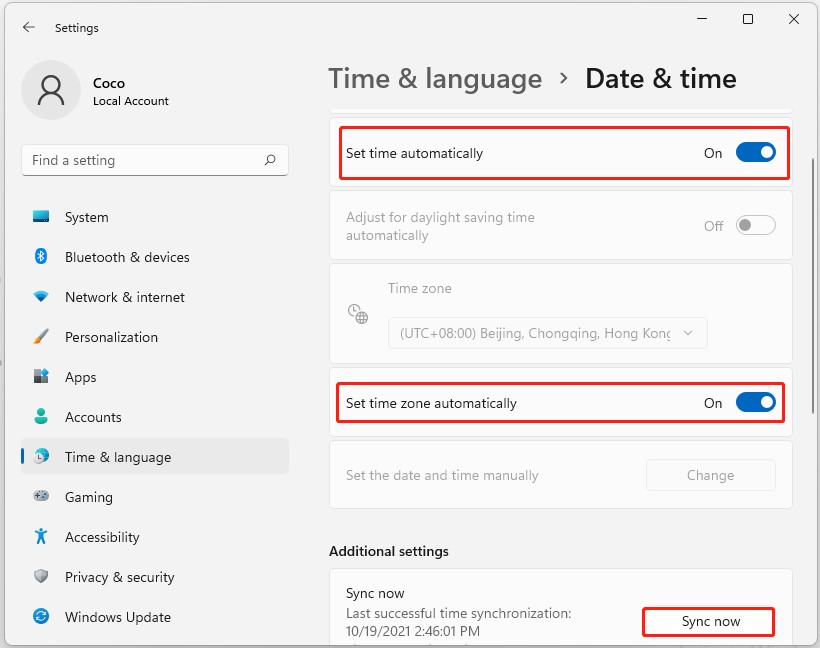Enable Adjust for daylight saving time automatically

pos(755,225)
